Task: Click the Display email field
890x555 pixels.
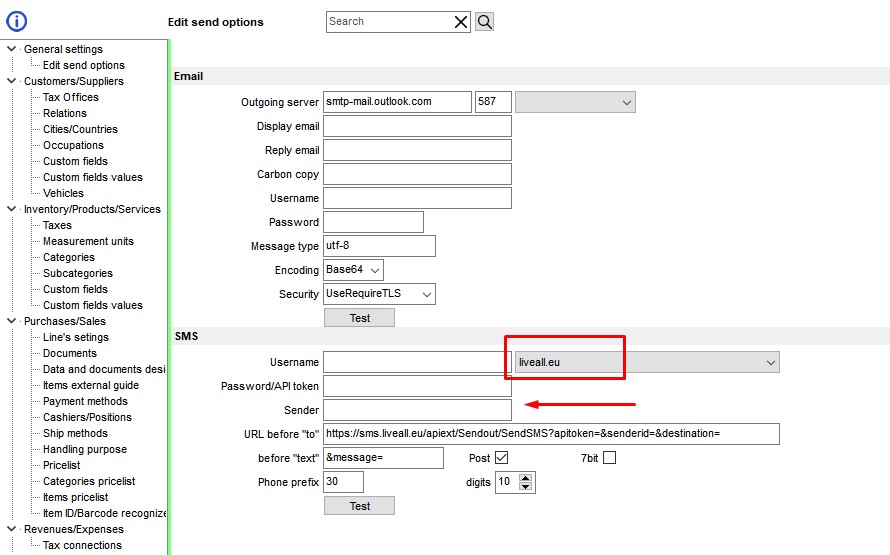Action: pyautogui.click(x=417, y=126)
